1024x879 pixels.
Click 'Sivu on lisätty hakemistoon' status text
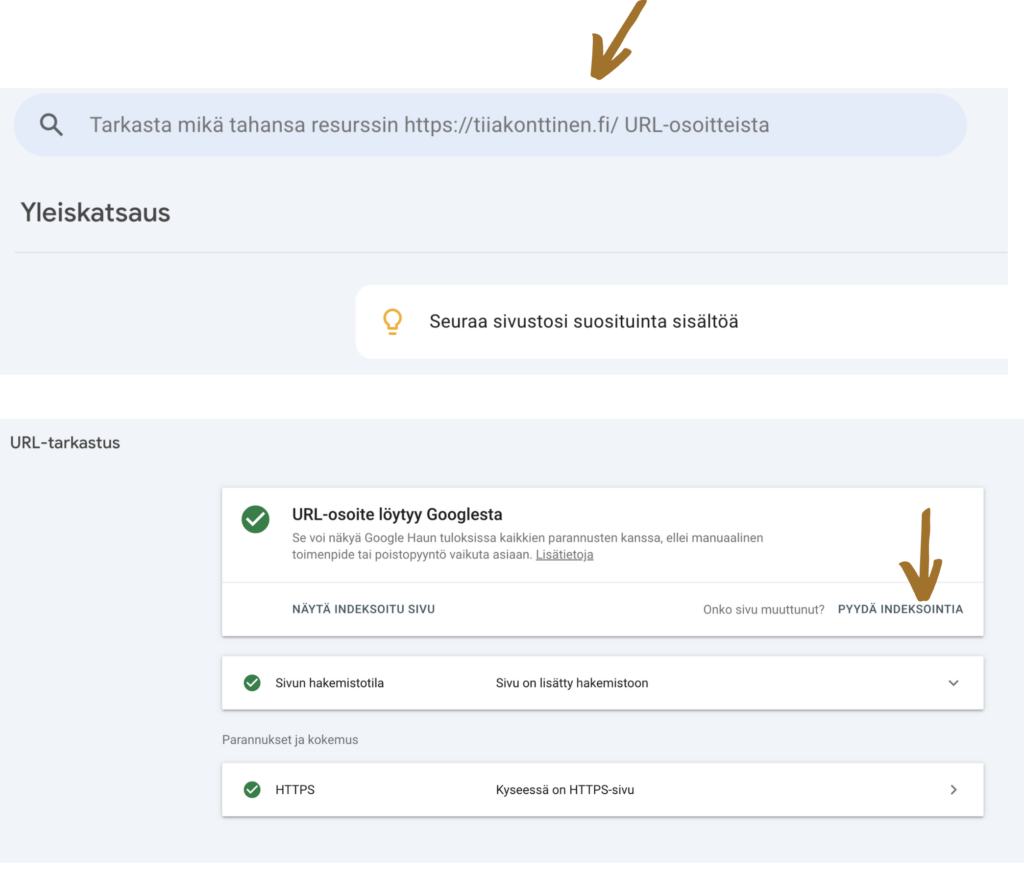pyautogui.click(x=572, y=683)
